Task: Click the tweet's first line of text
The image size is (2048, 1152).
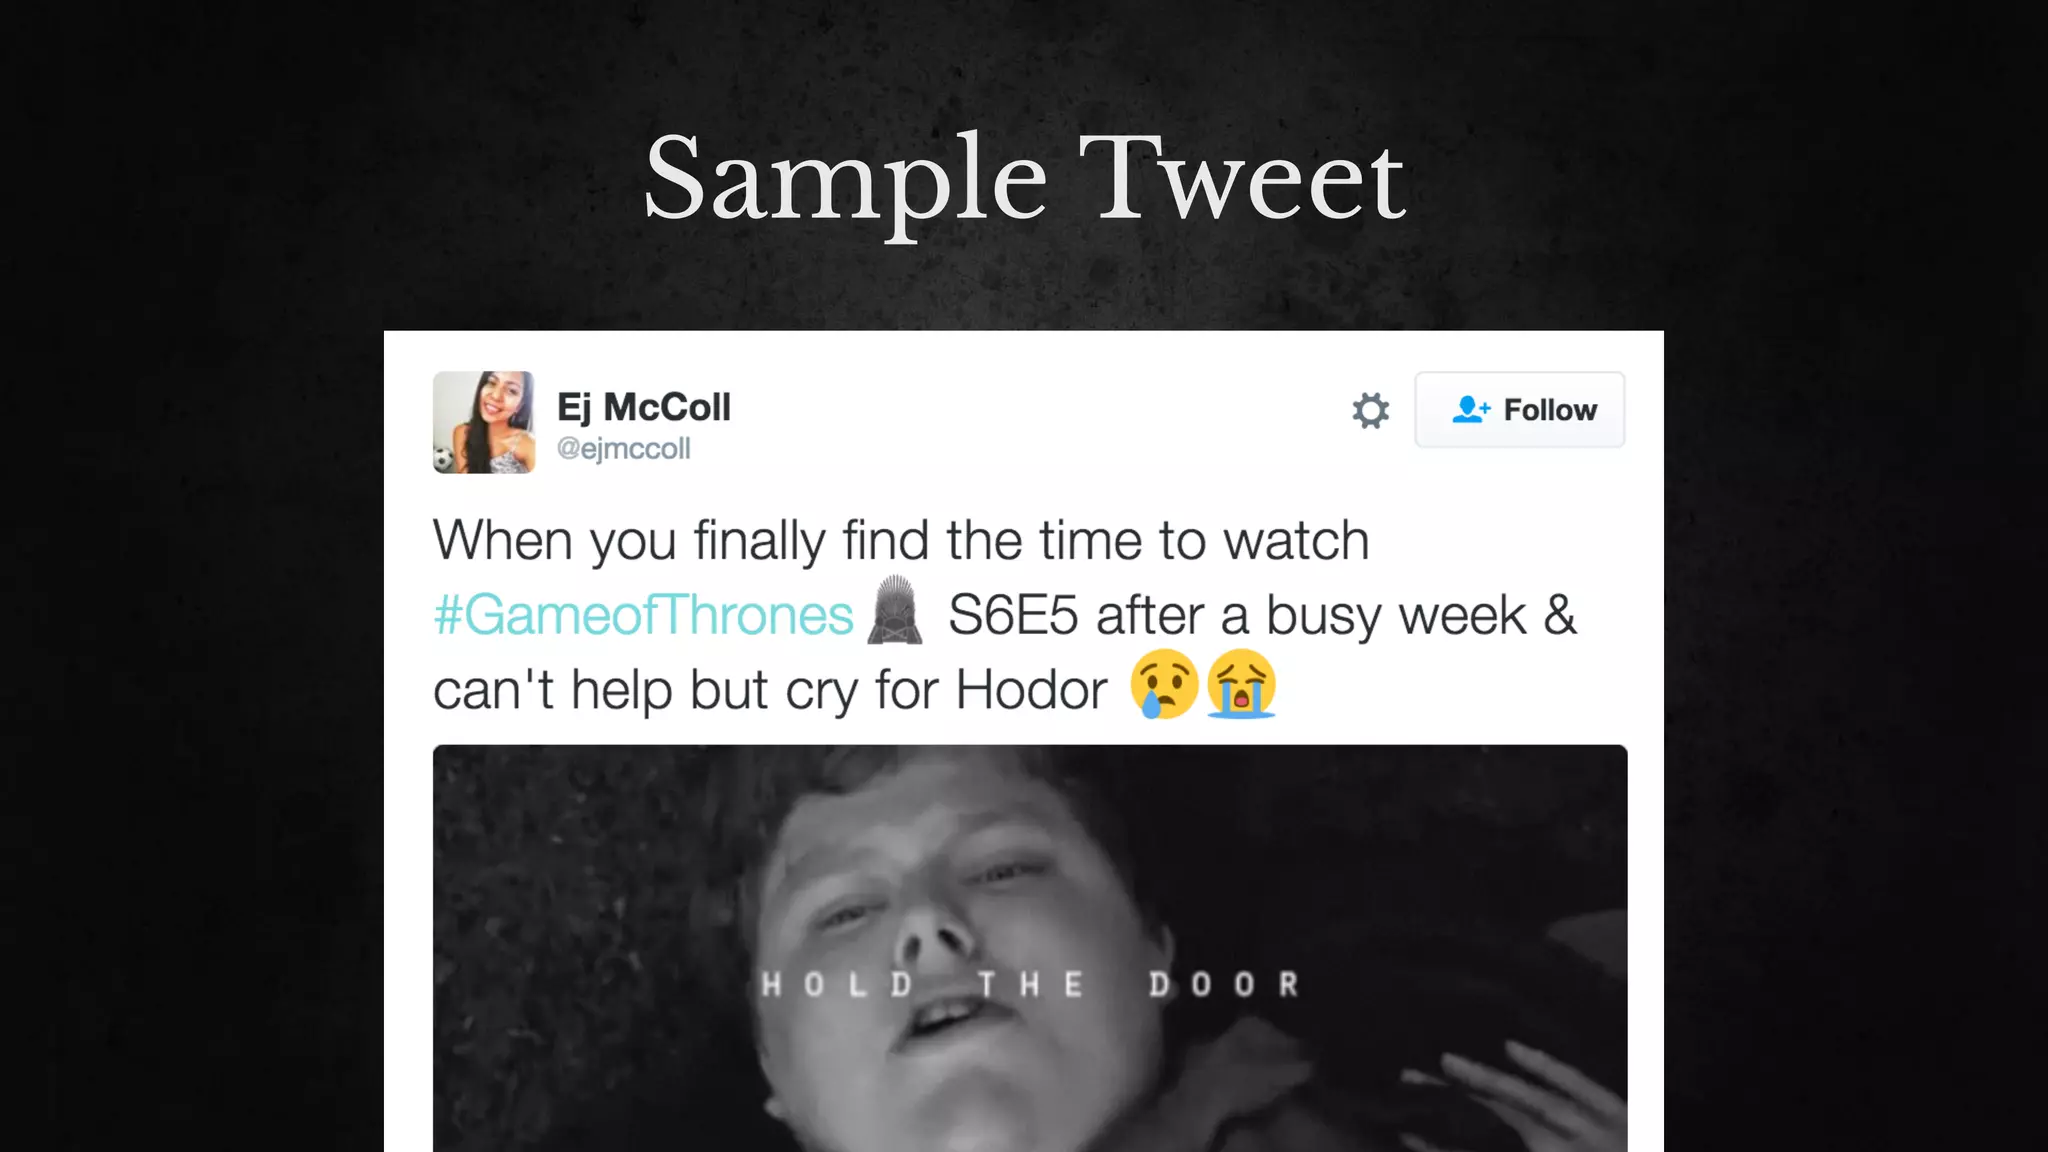Action: pos(901,541)
